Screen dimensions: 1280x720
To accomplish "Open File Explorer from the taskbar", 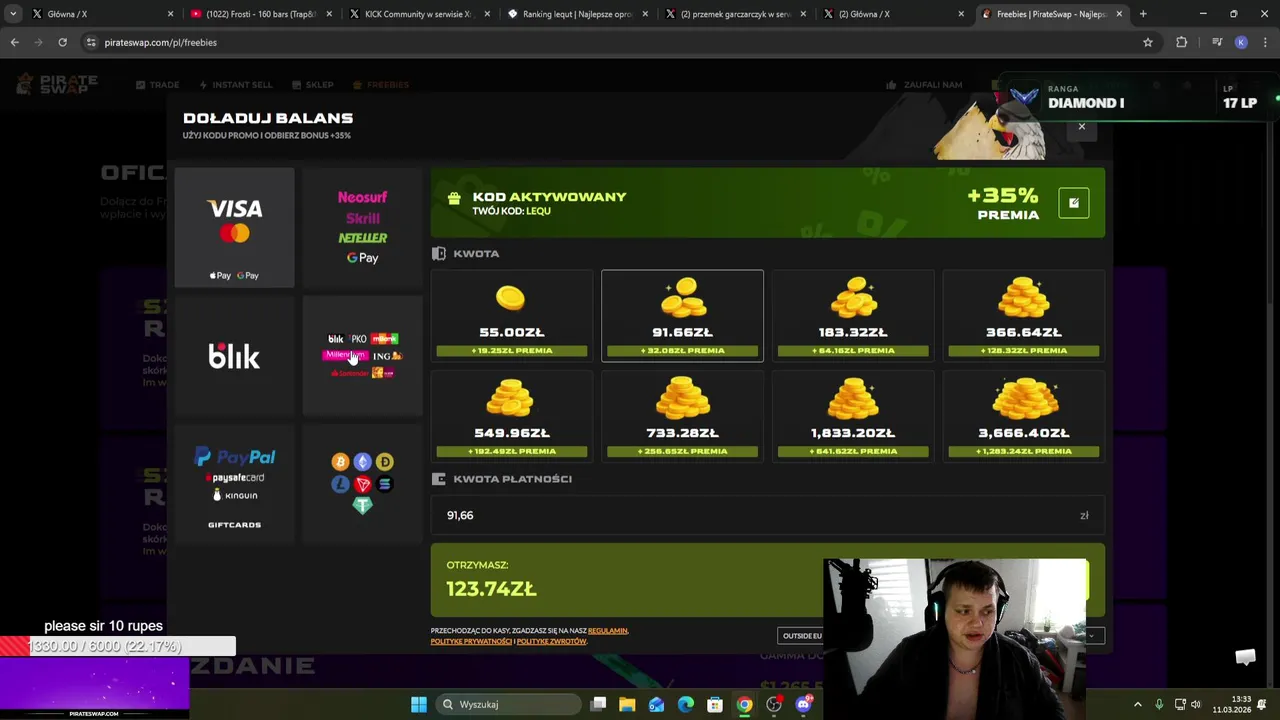I will pyautogui.click(x=627, y=704).
